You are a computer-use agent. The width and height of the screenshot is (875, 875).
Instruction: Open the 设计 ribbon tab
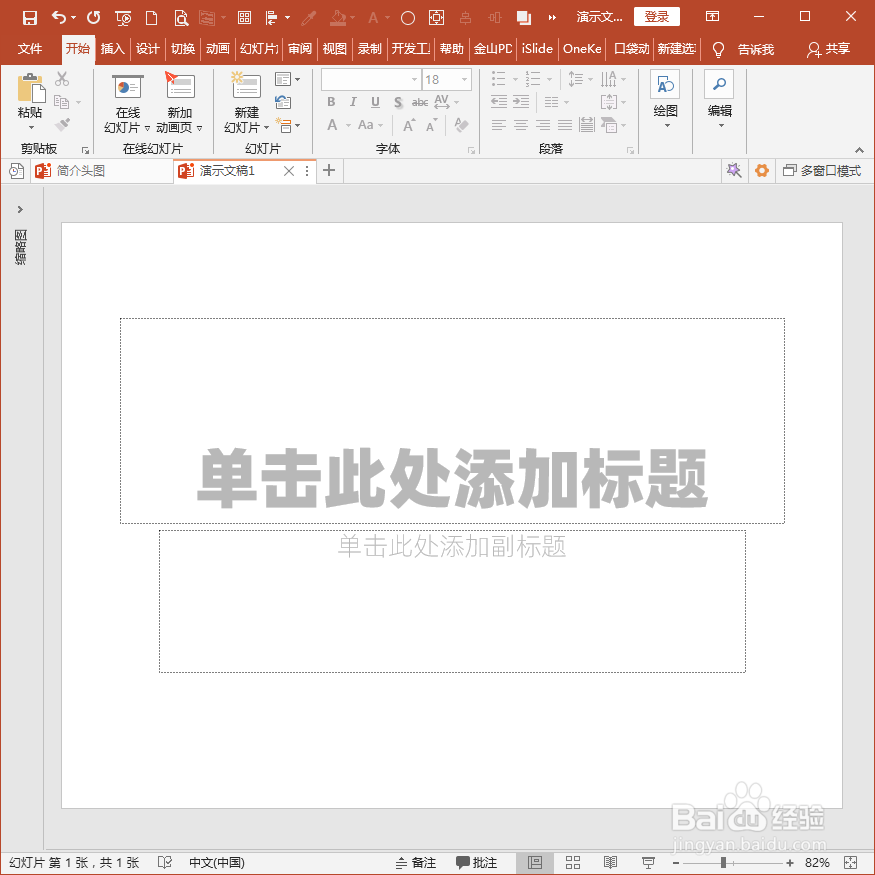point(147,48)
